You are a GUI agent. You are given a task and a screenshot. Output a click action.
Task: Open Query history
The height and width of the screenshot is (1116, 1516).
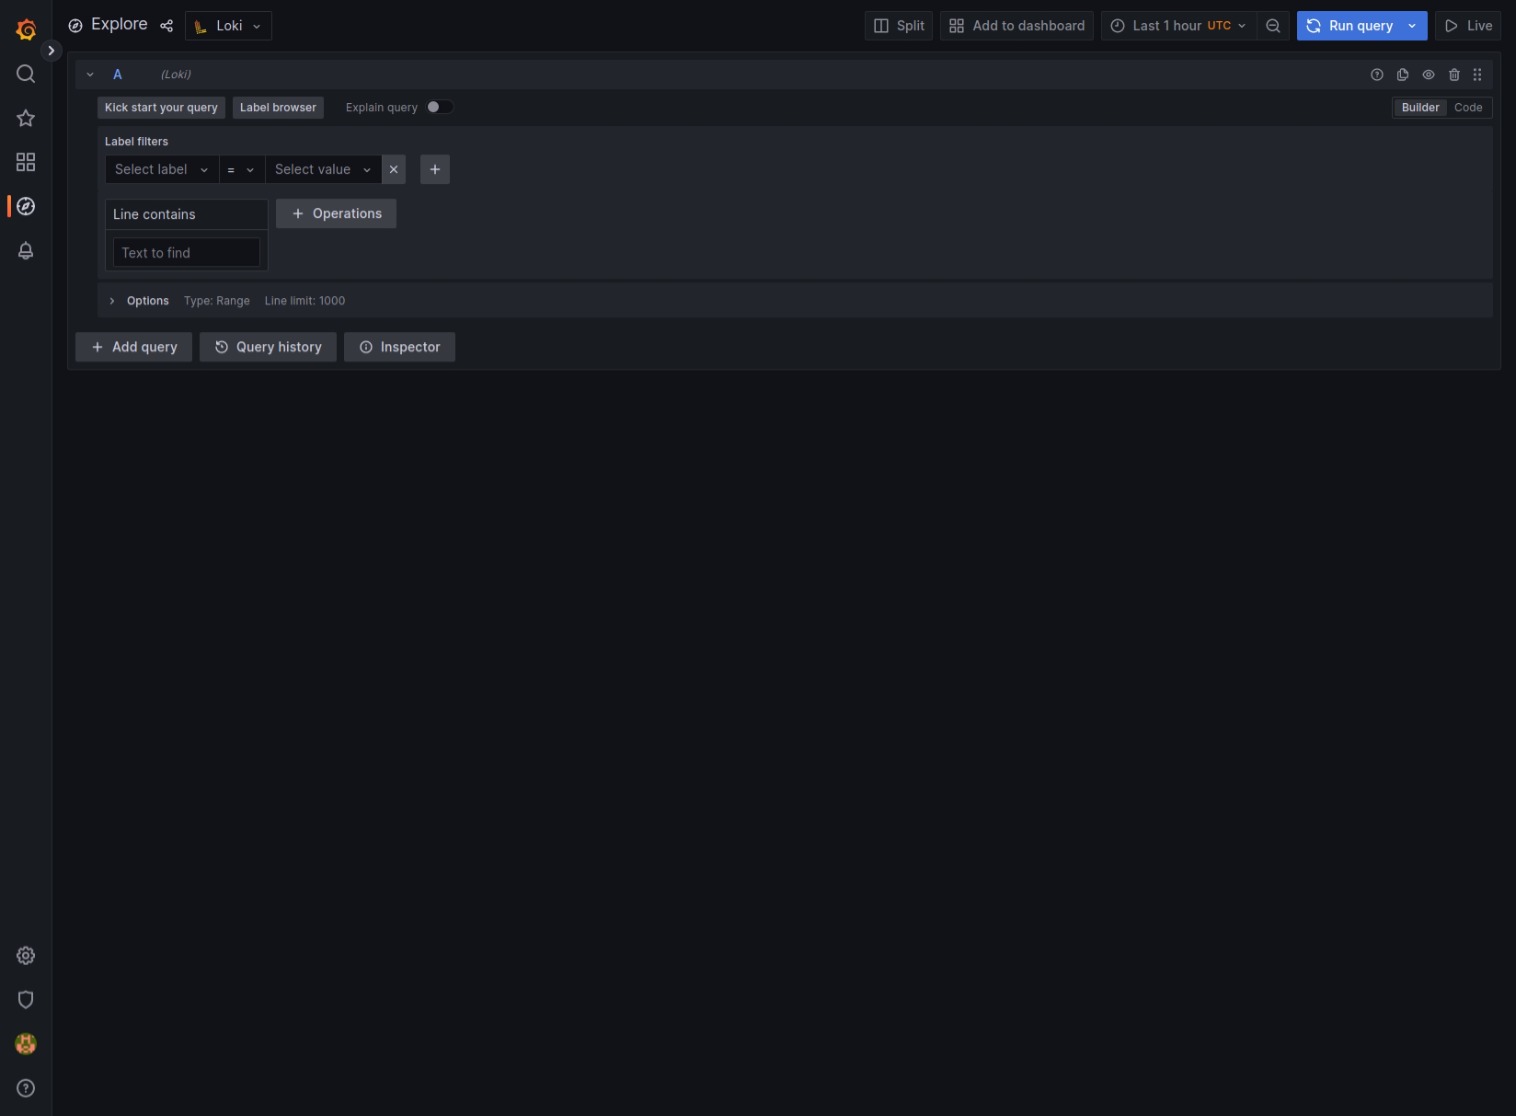tap(268, 347)
